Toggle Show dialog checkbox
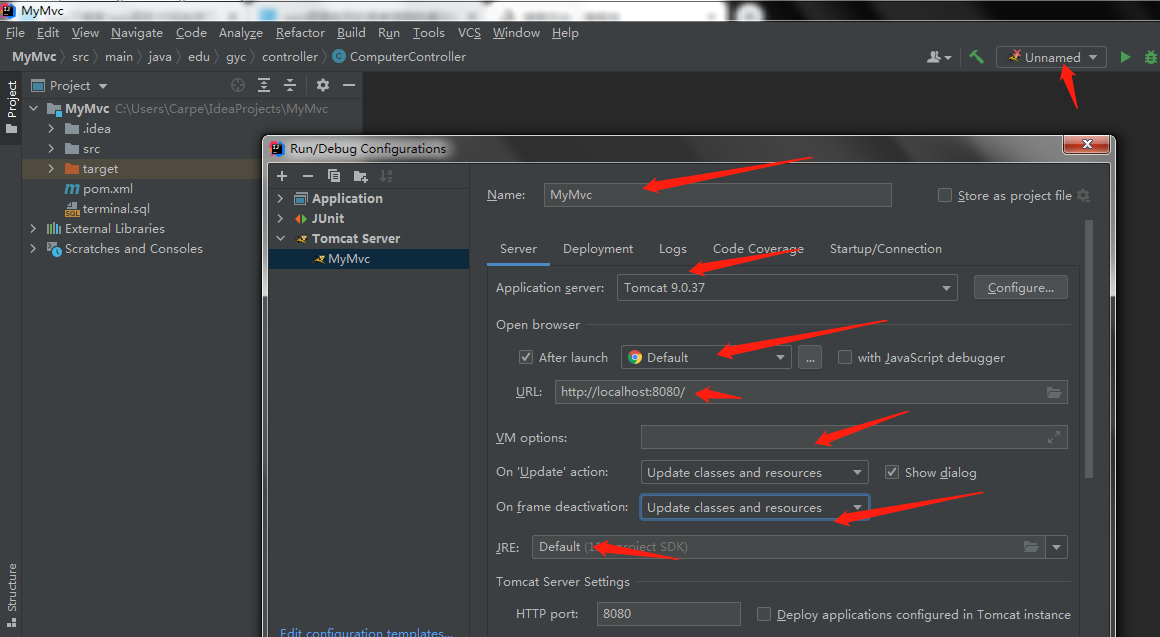The image size is (1160, 637). tap(892, 472)
